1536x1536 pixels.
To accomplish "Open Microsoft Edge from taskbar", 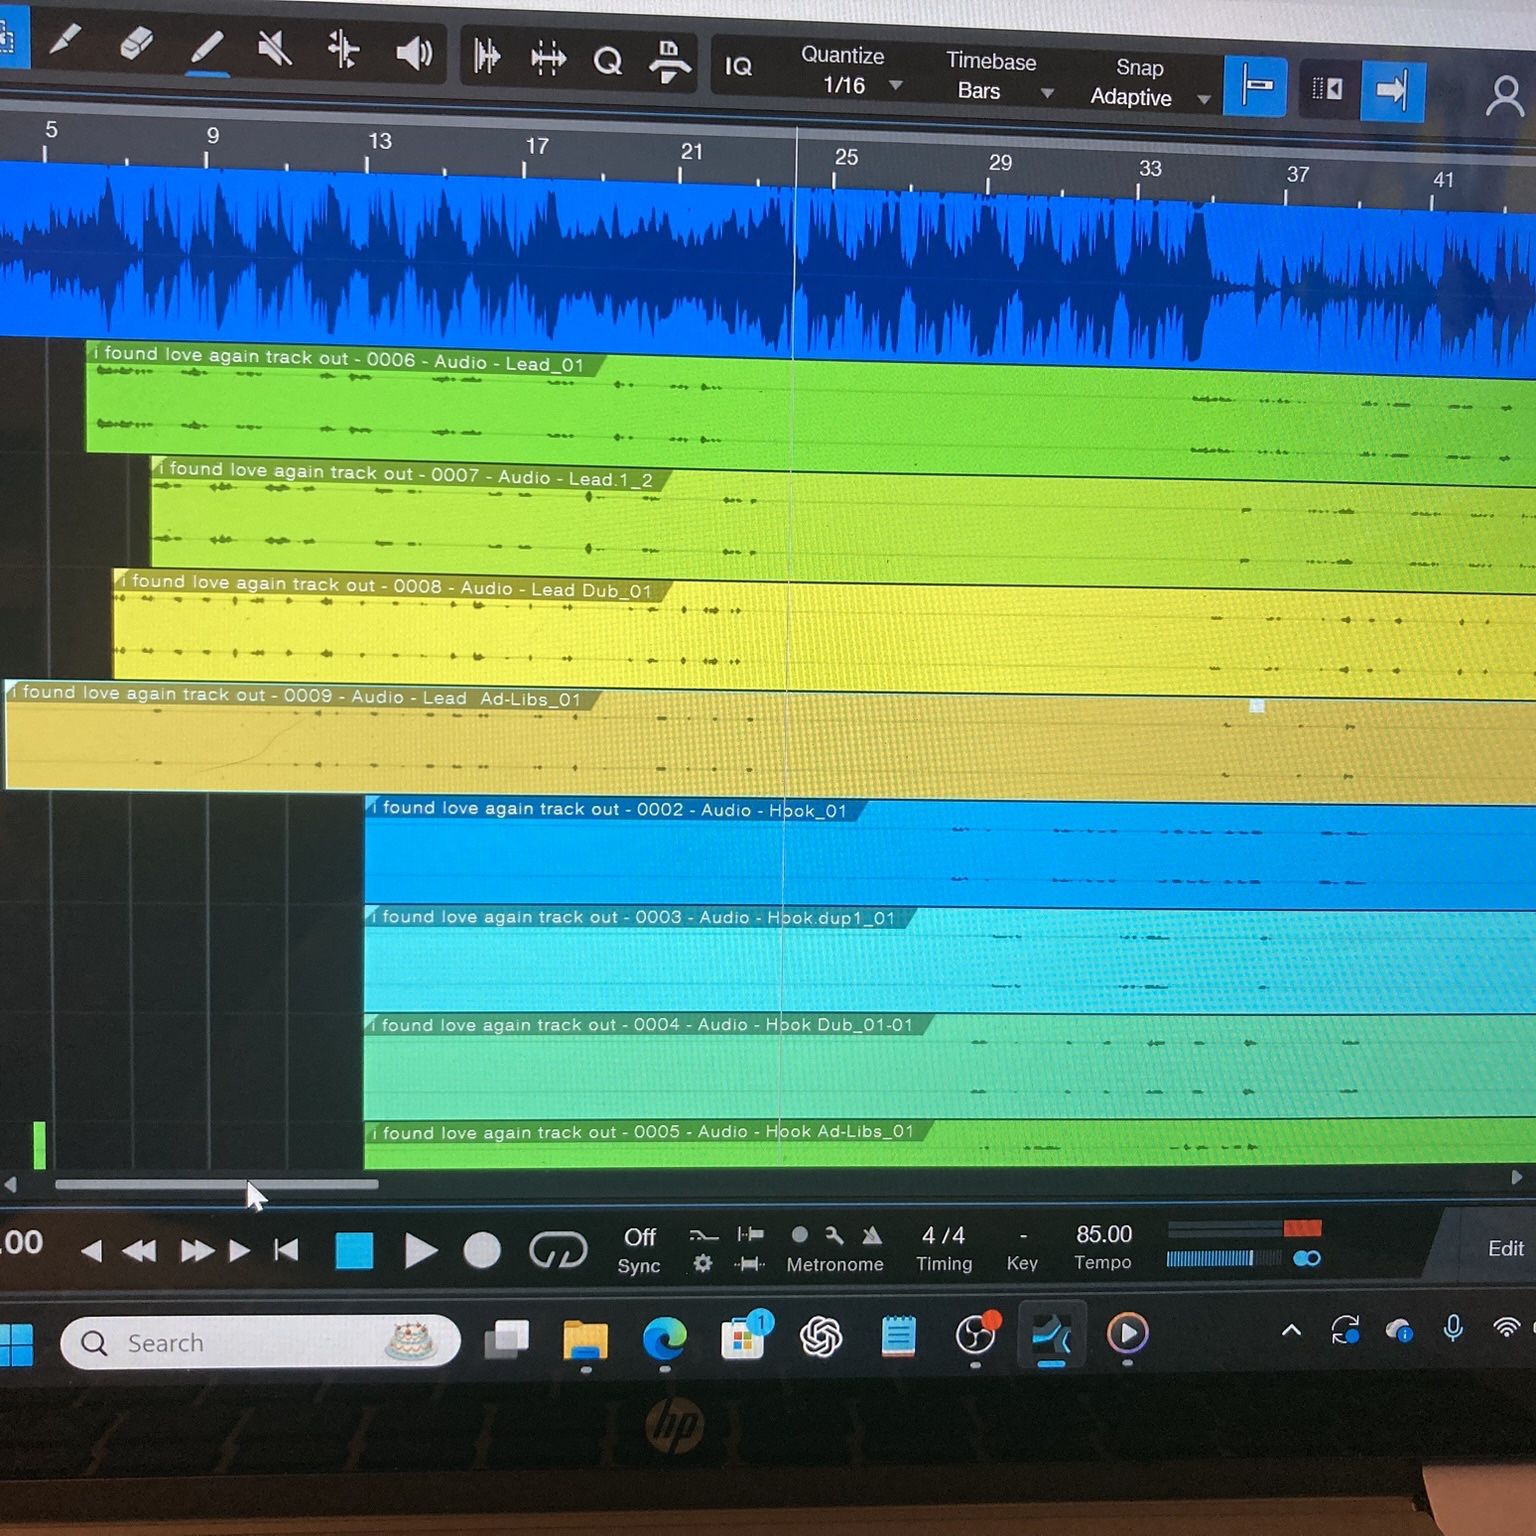I will coord(664,1338).
